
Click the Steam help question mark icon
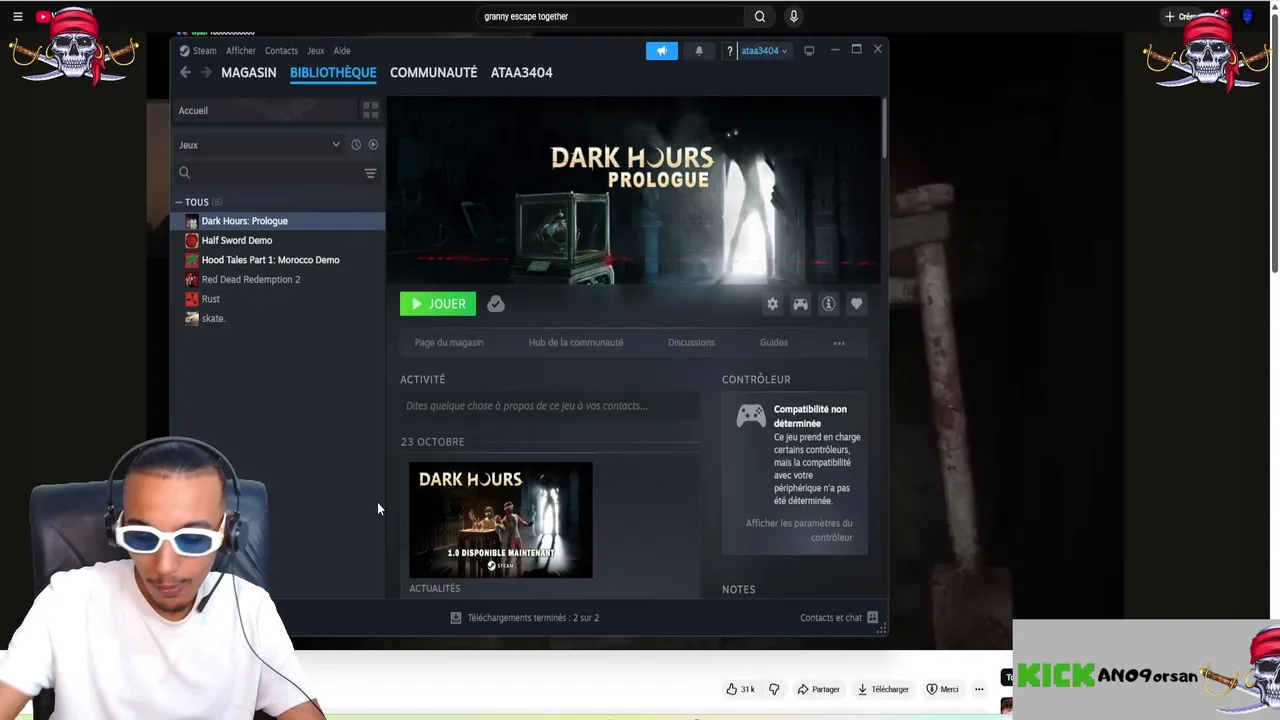pos(729,50)
